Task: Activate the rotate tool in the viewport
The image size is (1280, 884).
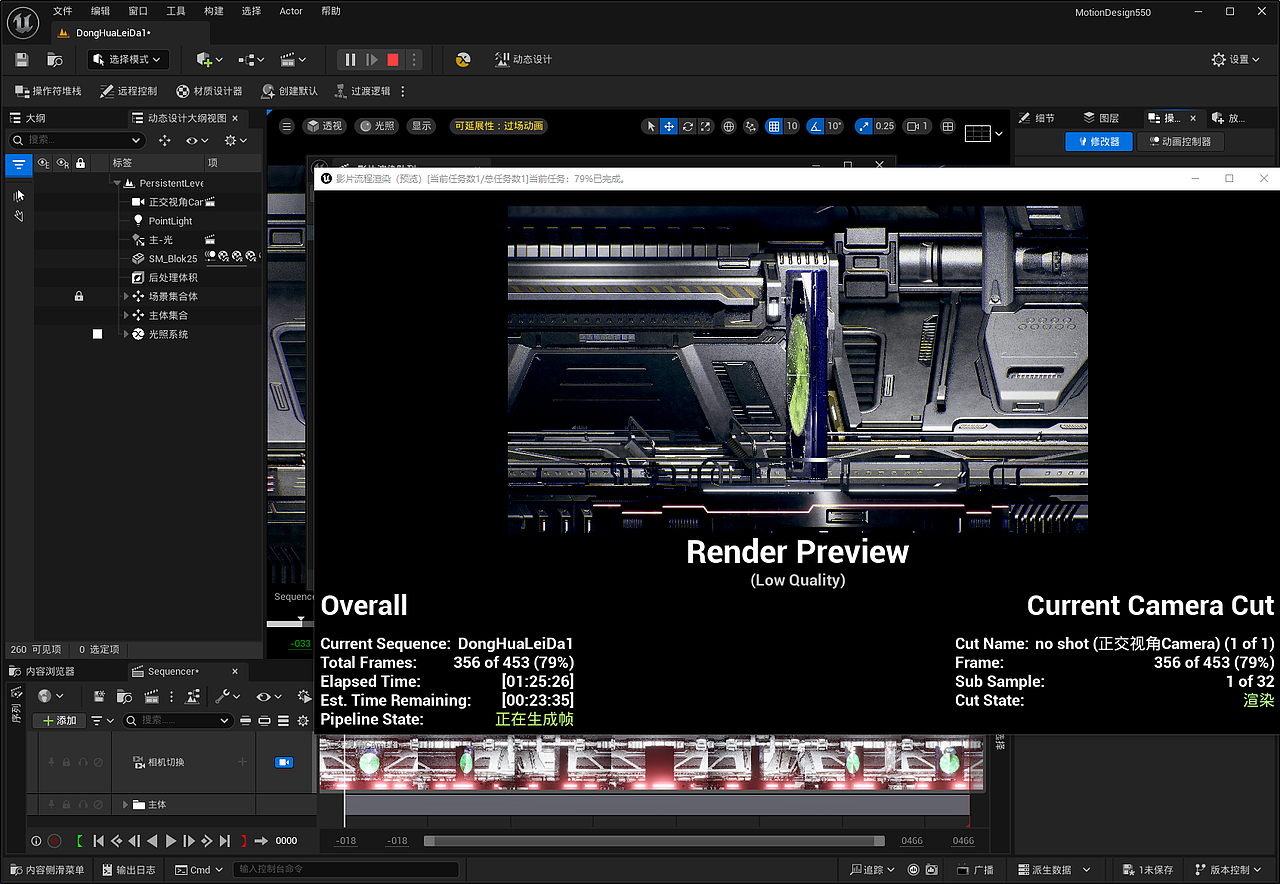Action: 688,127
